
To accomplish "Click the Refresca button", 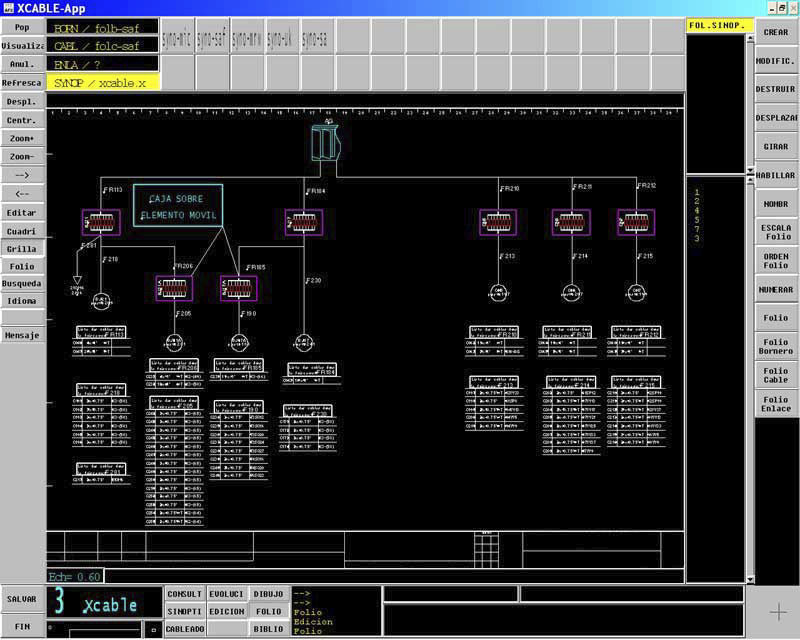I will pyautogui.click(x=22, y=83).
